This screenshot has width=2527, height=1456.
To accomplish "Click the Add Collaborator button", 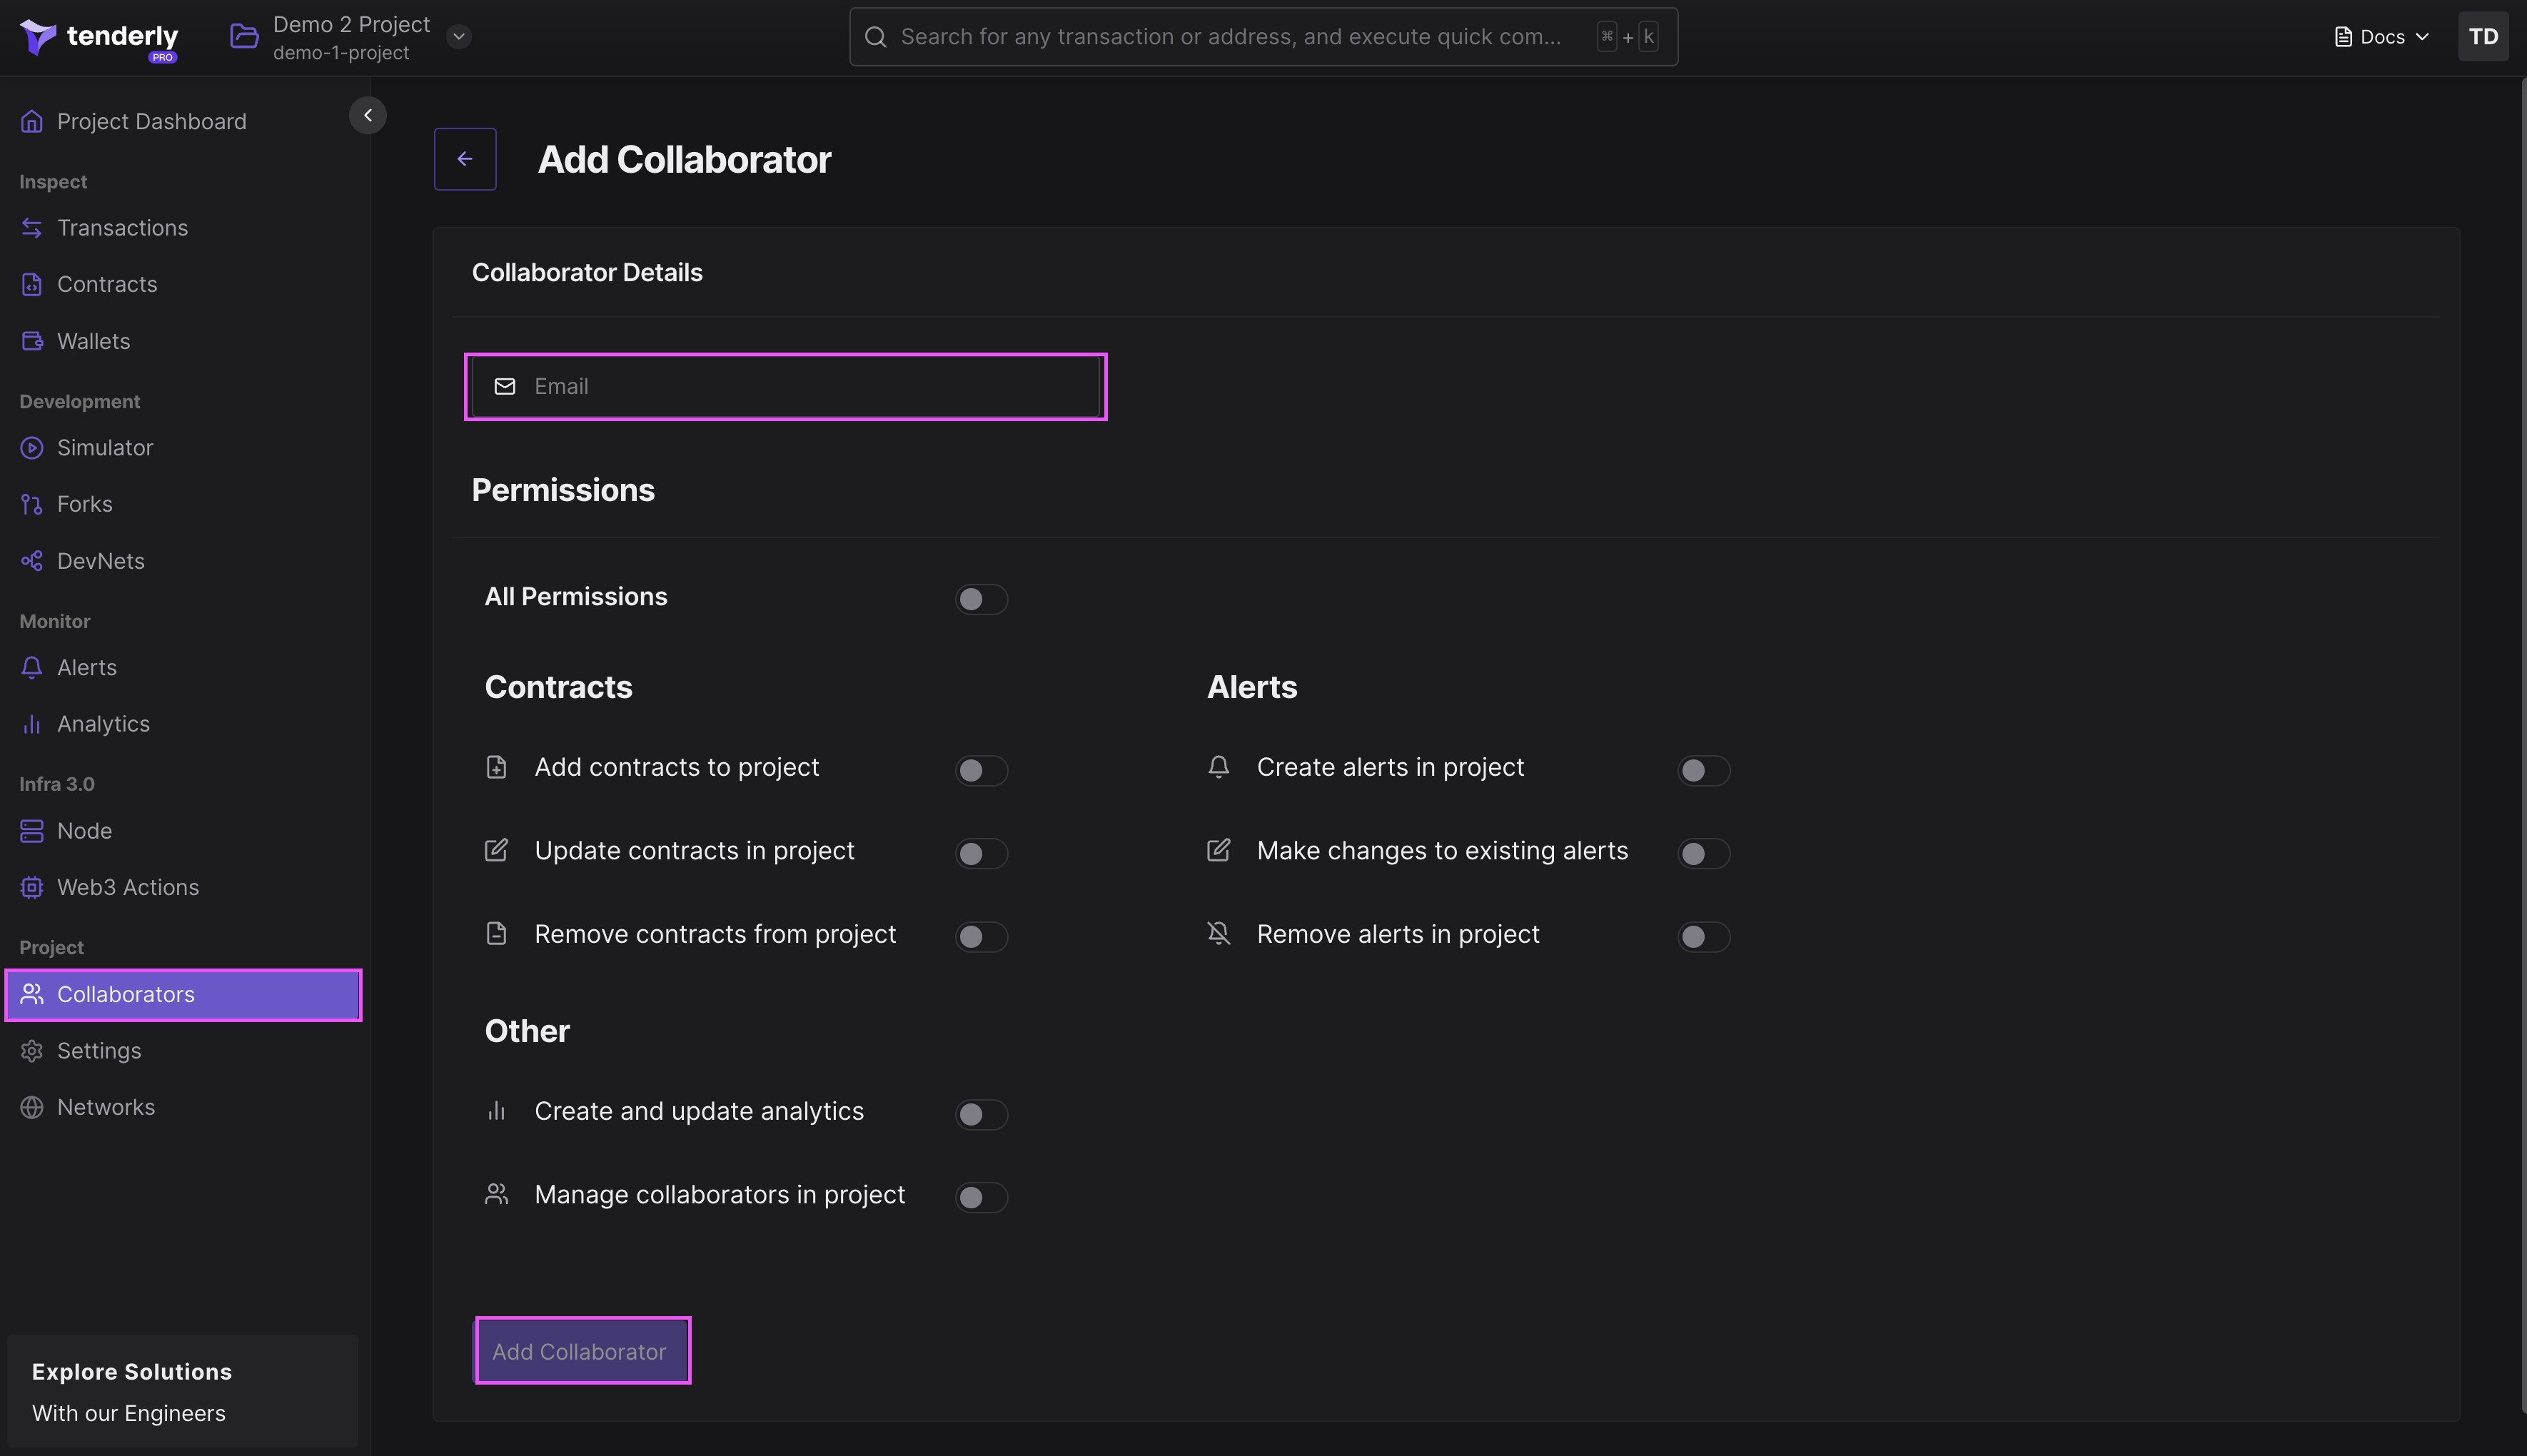I will pos(581,1351).
